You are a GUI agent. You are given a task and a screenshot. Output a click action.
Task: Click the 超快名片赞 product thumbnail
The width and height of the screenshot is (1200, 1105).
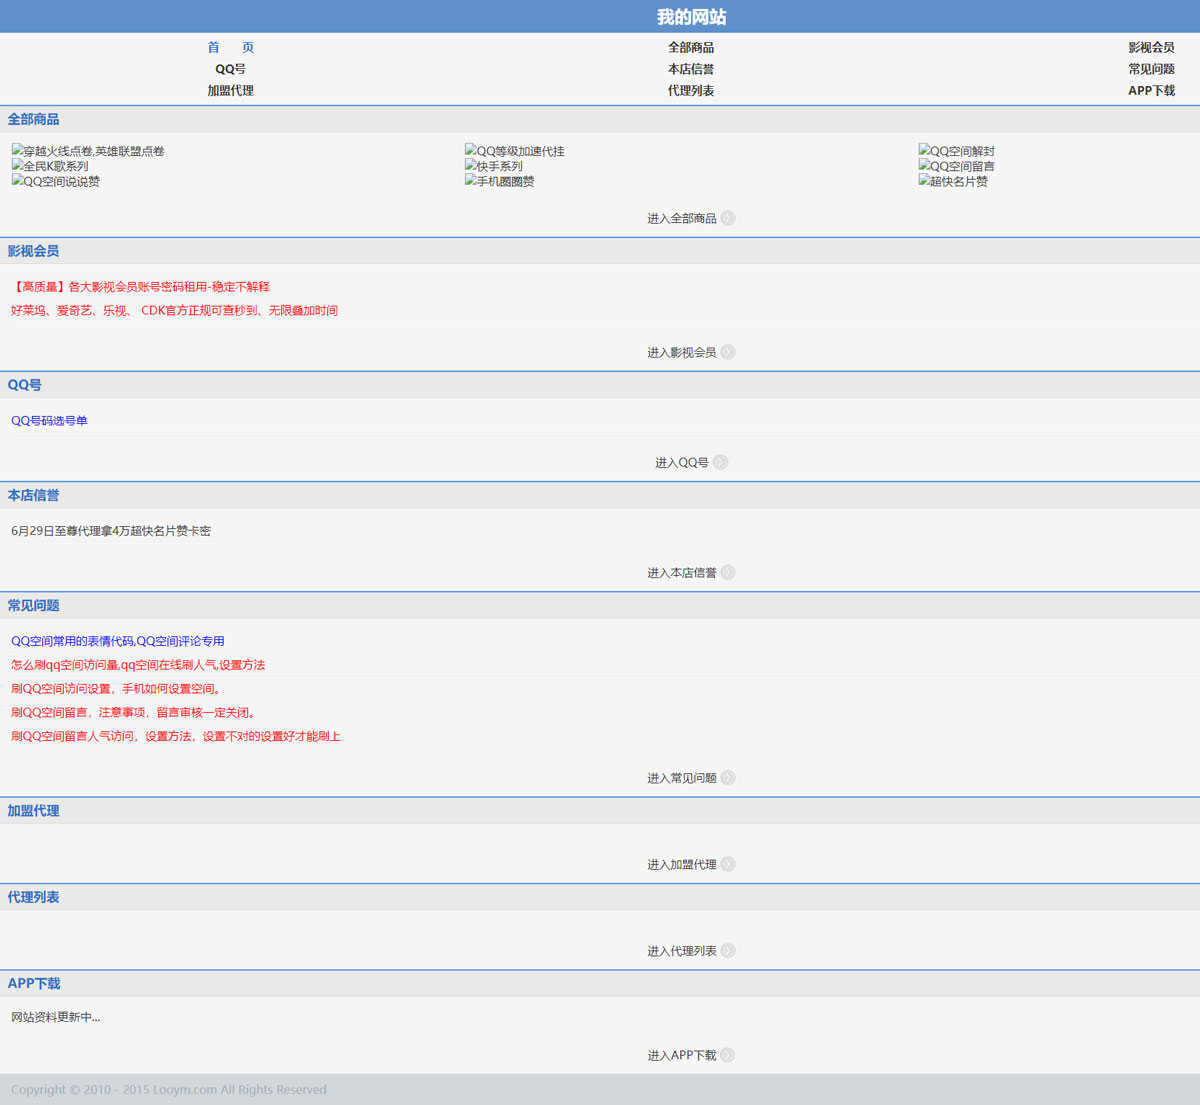coord(953,181)
